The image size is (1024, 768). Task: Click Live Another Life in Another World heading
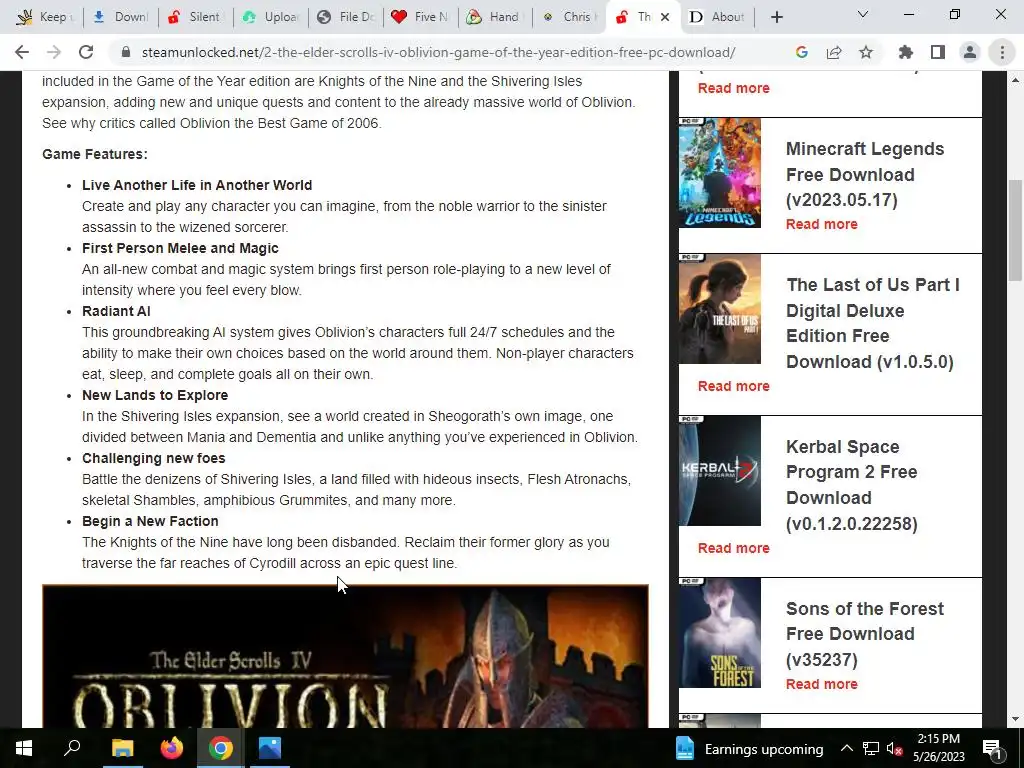click(197, 185)
